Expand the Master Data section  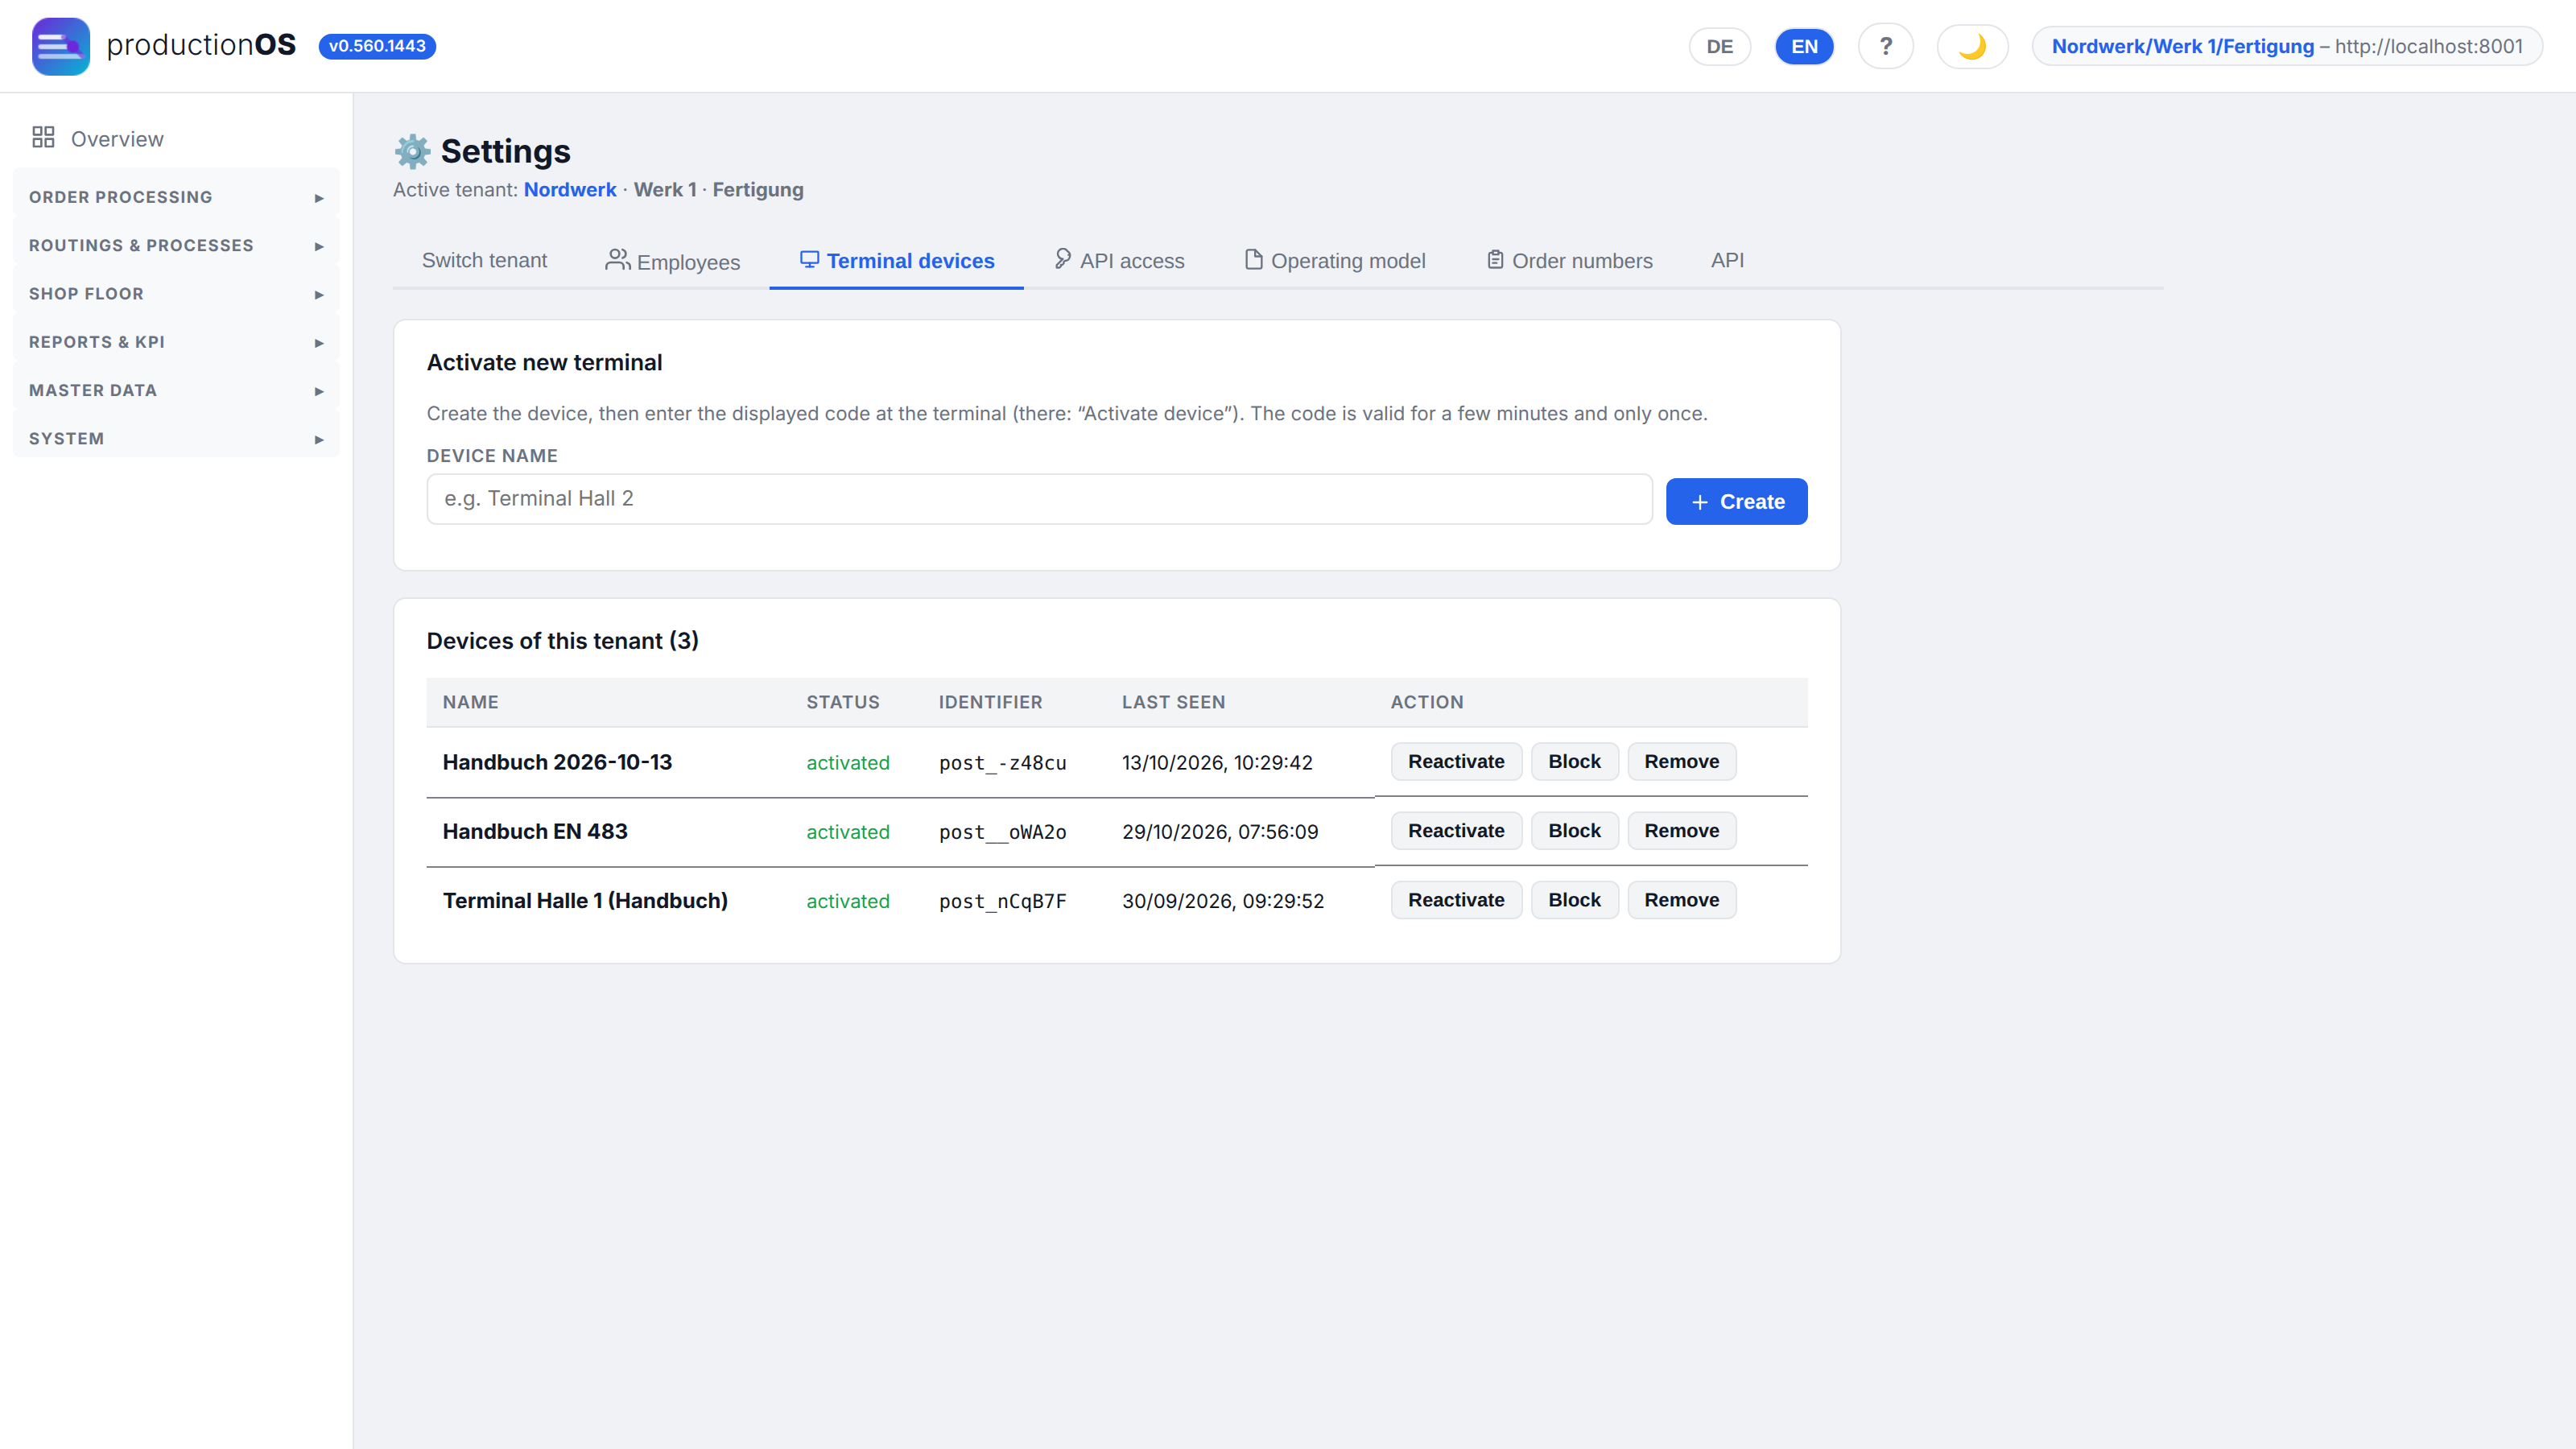(176, 390)
